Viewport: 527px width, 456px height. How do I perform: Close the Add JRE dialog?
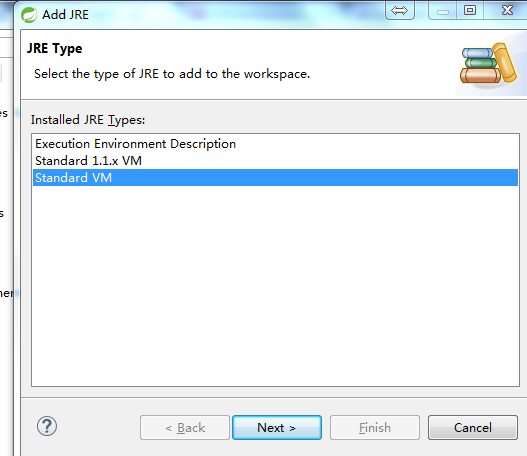507,10
